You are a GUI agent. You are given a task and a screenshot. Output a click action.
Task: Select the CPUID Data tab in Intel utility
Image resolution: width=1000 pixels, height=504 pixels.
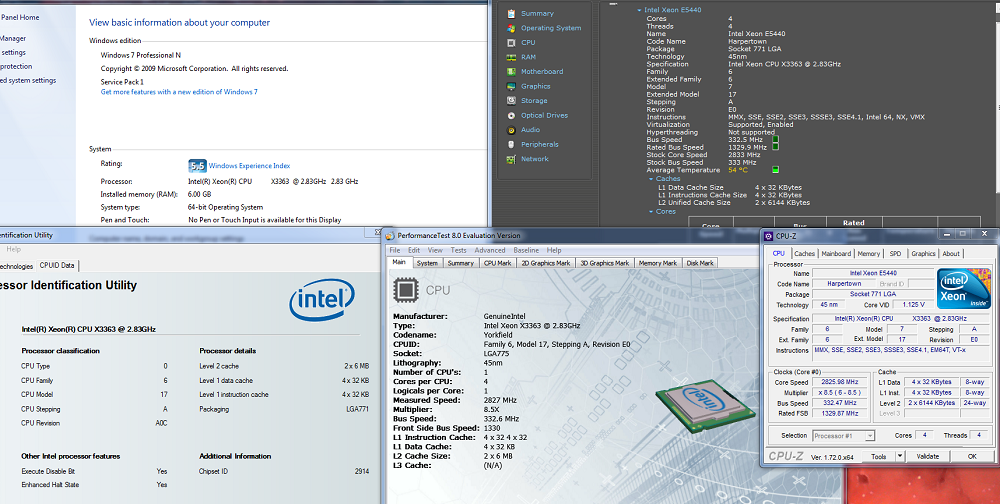[x=57, y=265]
